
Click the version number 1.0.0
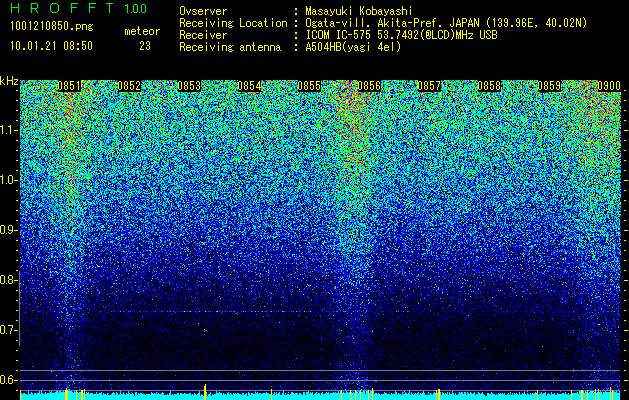(136, 8)
